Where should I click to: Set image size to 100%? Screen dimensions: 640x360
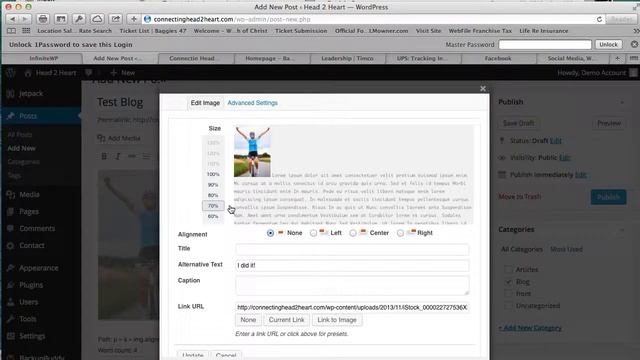[213, 174]
